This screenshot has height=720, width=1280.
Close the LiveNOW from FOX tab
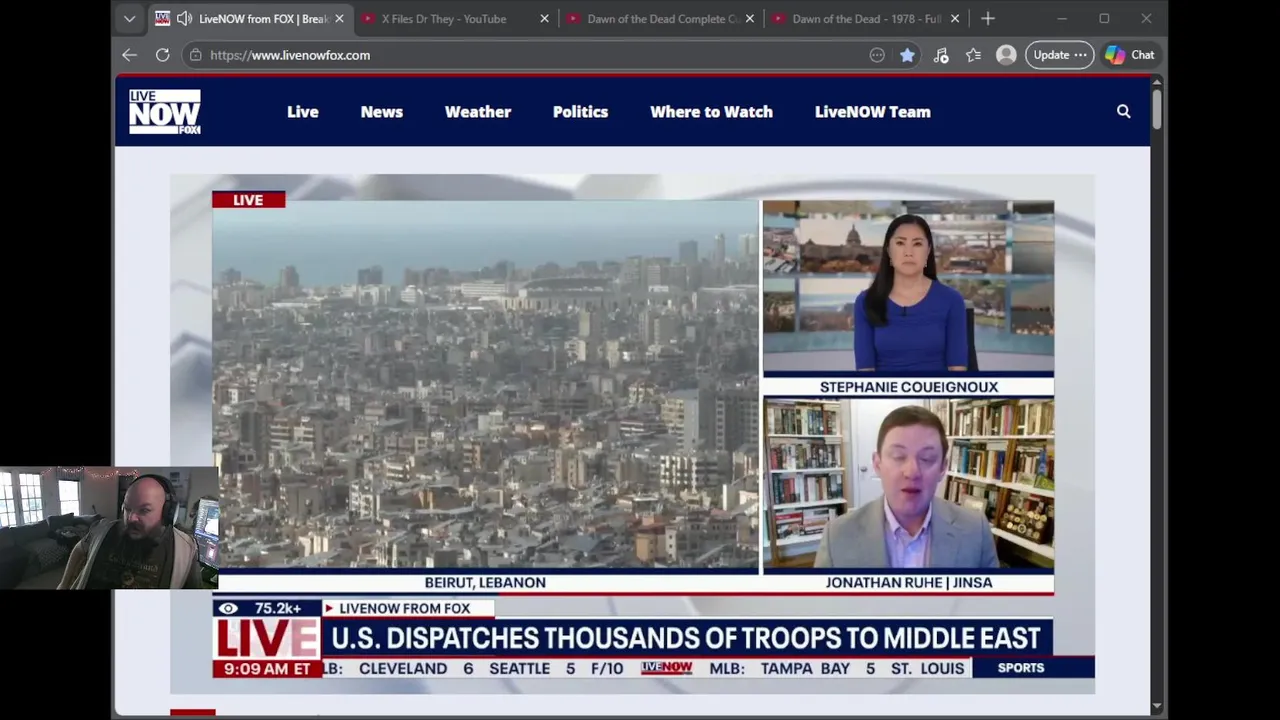(339, 19)
